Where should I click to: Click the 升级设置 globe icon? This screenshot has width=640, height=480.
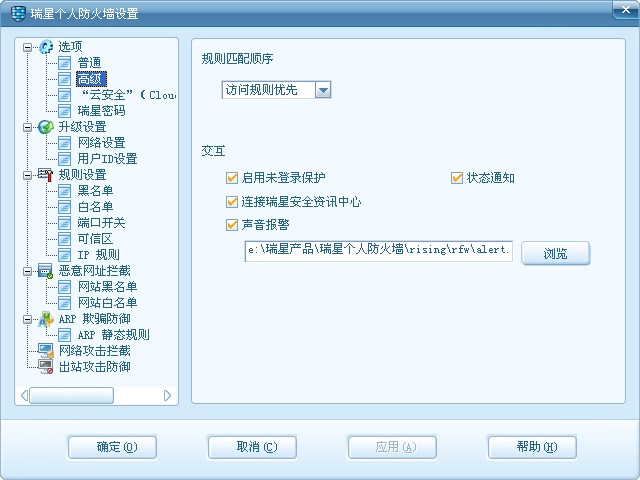[x=46, y=127]
